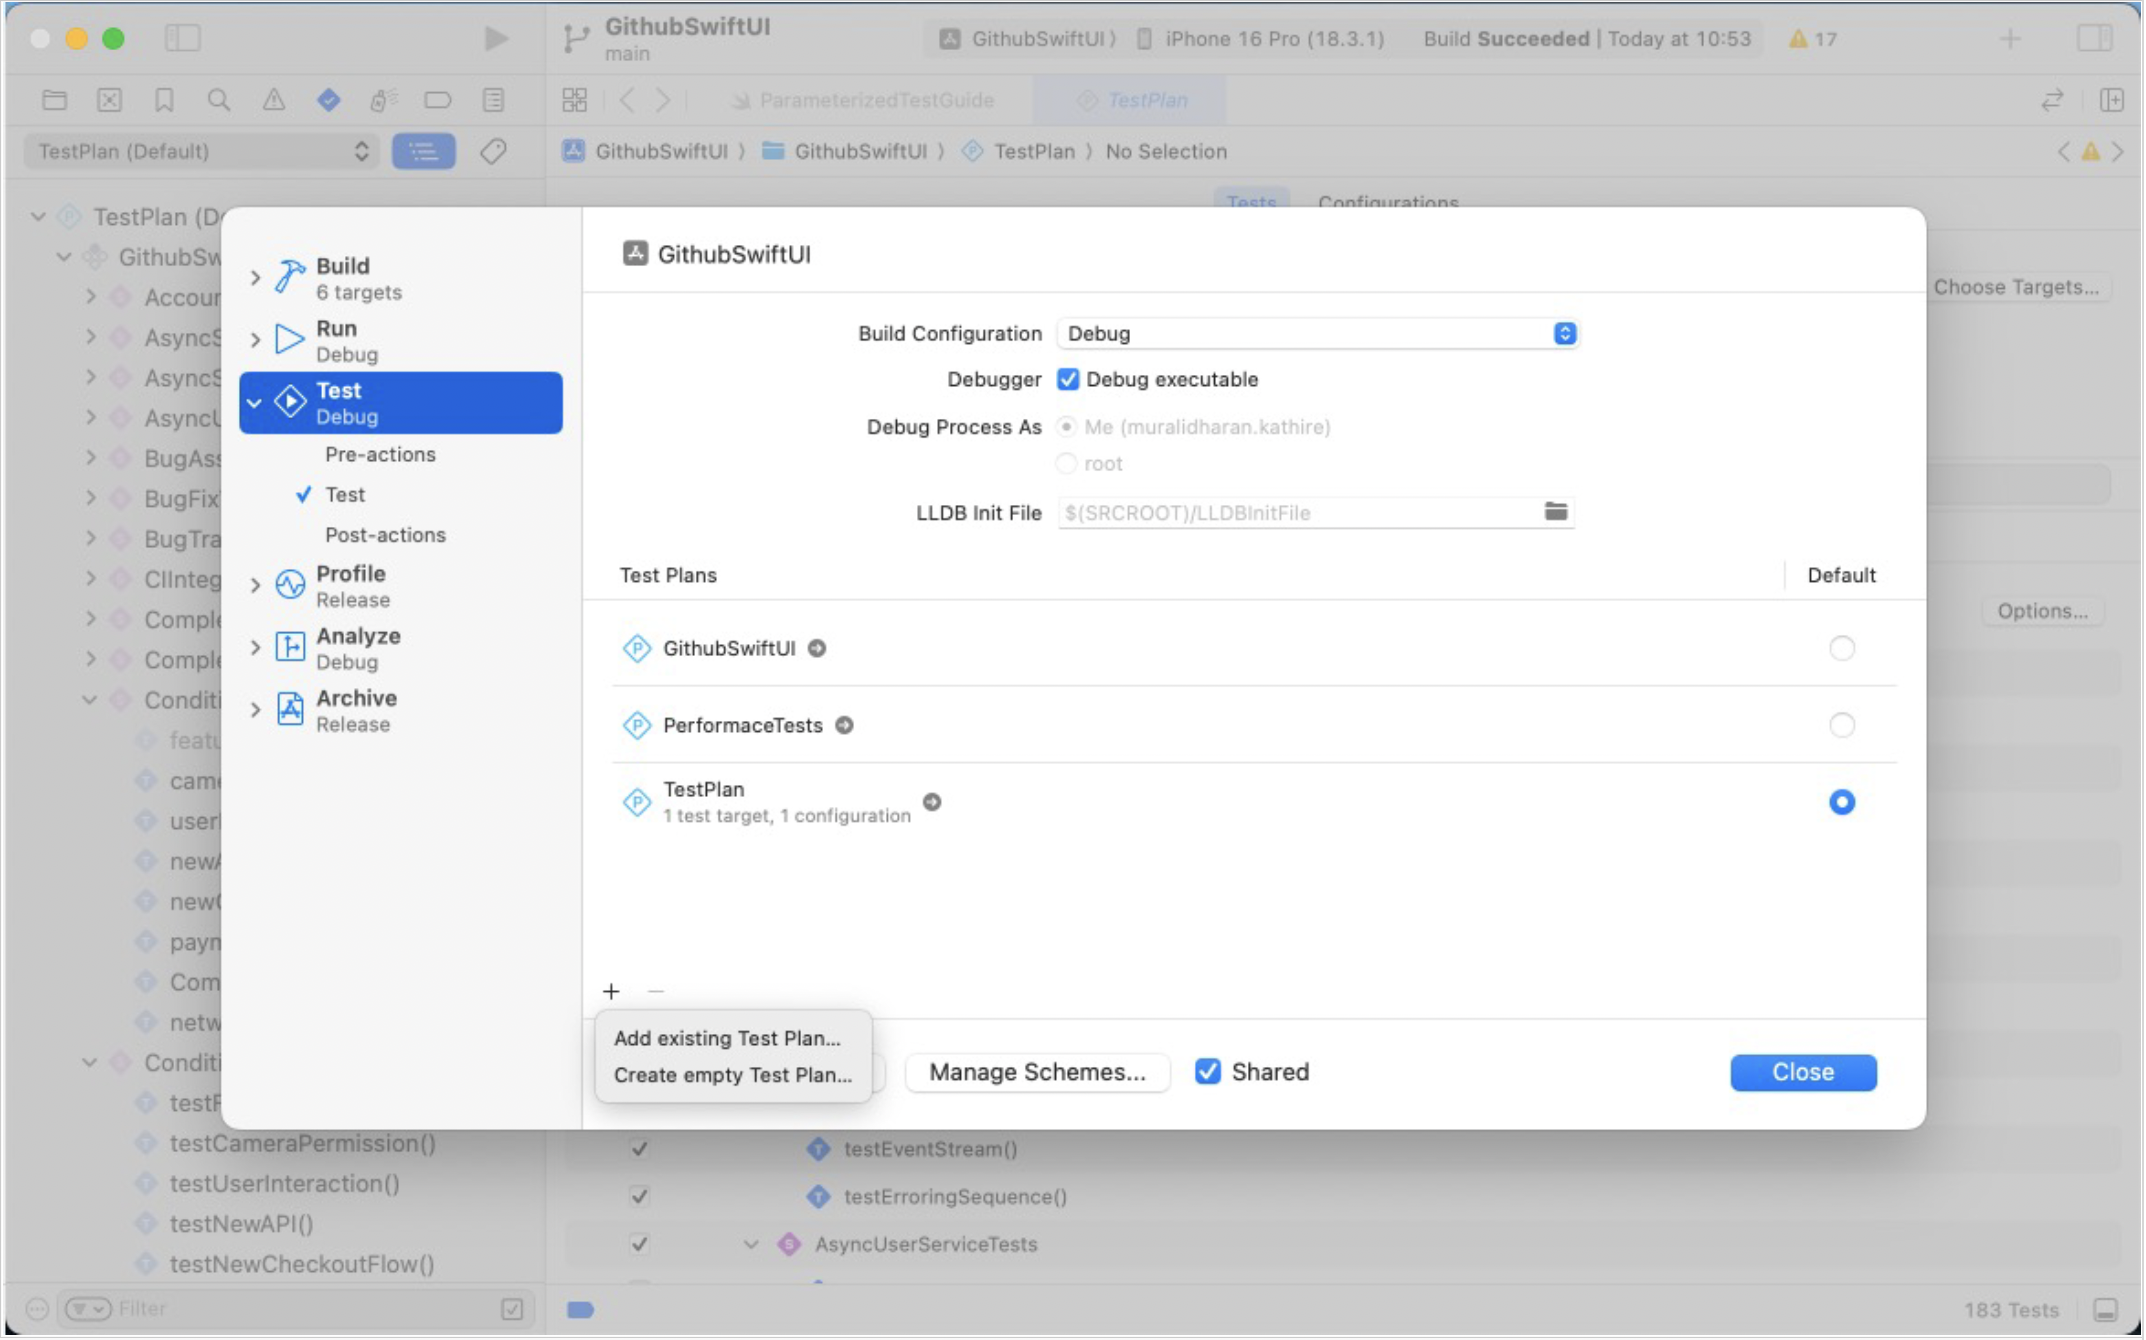The width and height of the screenshot is (2146, 1340).
Task: Click the arrow icon next to PerformaceTests plan
Action: (844, 726)
